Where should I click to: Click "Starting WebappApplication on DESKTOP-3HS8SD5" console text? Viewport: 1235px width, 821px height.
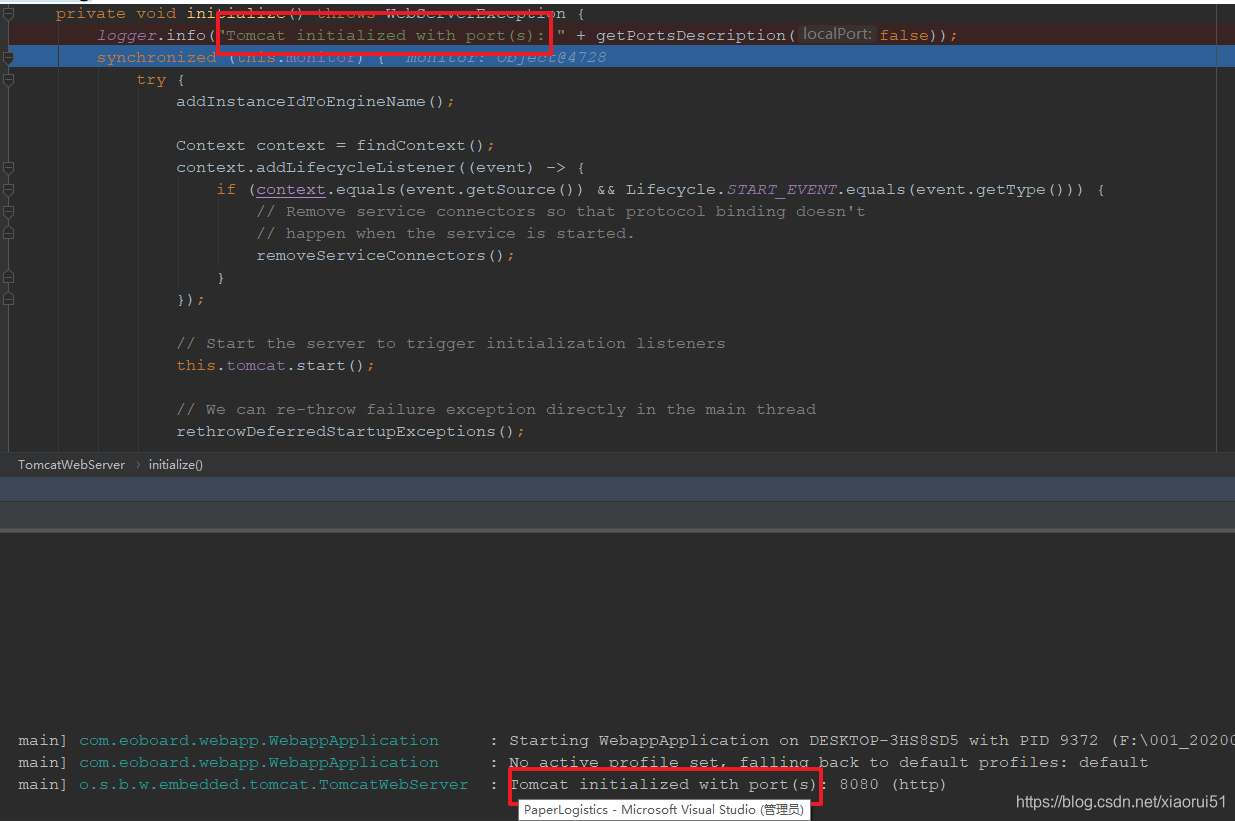[x=734, y=741]
